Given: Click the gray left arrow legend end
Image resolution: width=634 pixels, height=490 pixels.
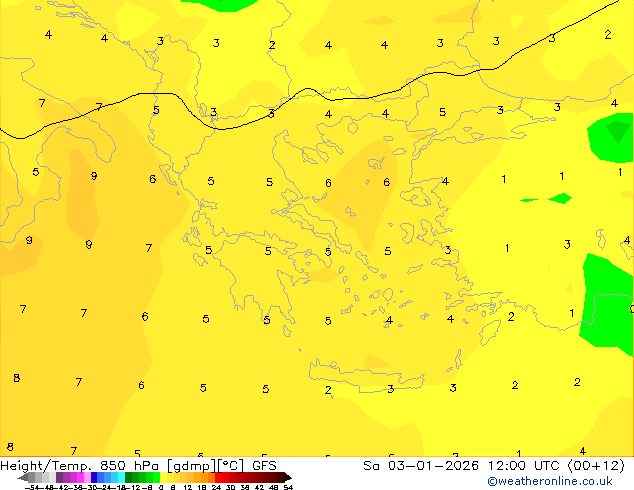Looking at the screenshot, I should 23,478.
